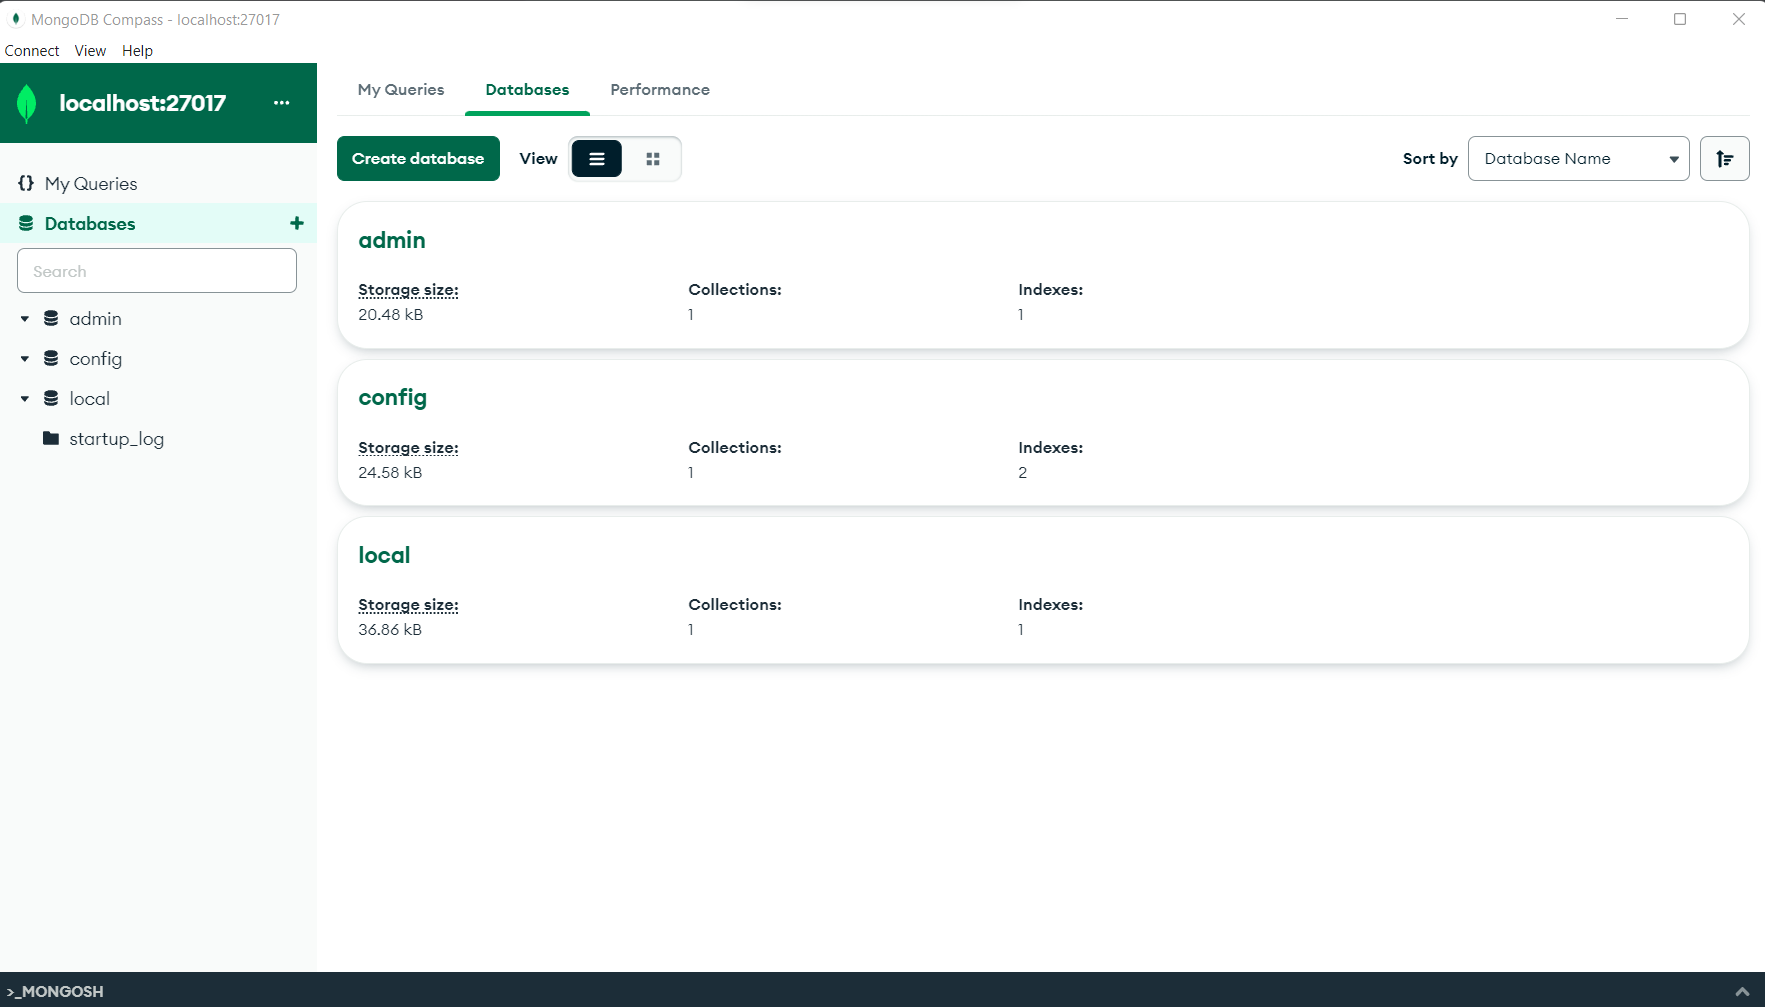The height and width of the screenshot is (1007, 1765).
Task: Click the MongoDB leaf logo icon
Action: [x=27, y=104]
